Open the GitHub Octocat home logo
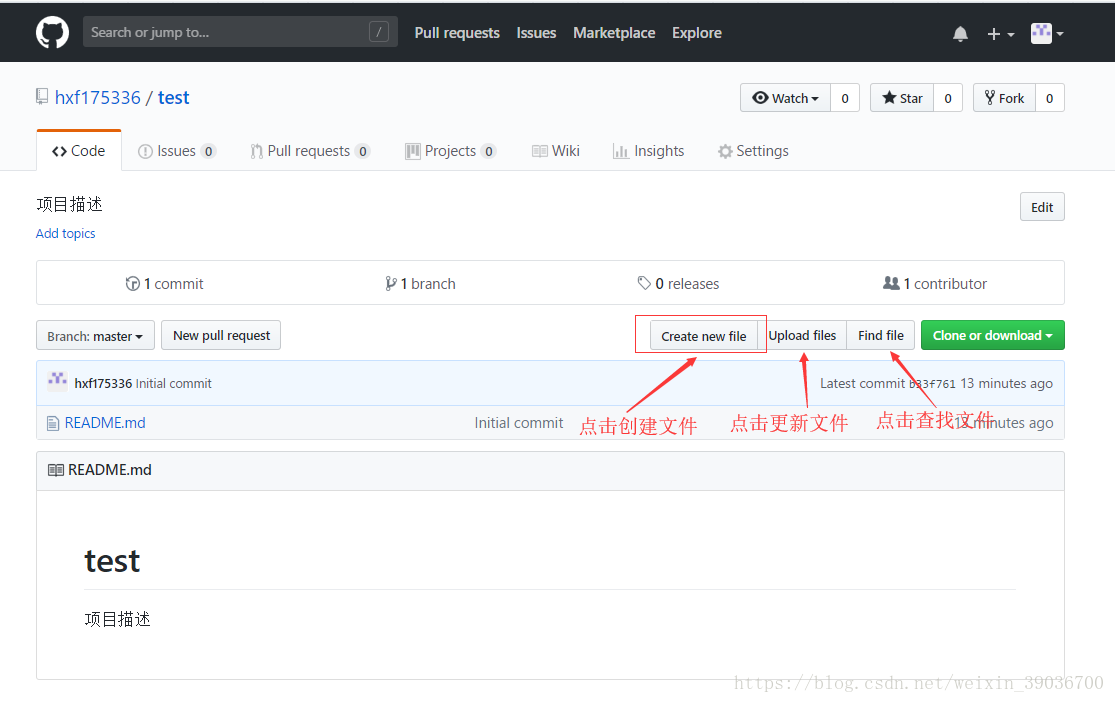Image resolution: width=1115 pixels, height=703 pixels. (x=53, y=33)
